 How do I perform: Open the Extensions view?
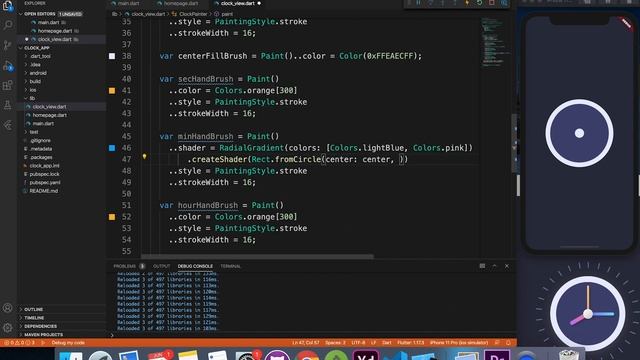7,85
